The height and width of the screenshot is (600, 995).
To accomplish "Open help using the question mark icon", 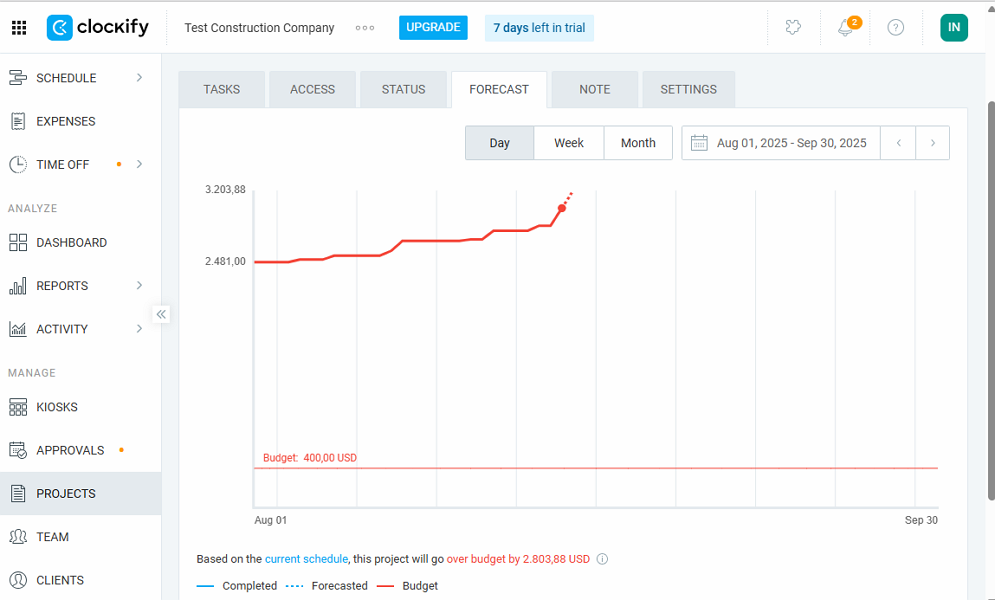I will 895,27.
